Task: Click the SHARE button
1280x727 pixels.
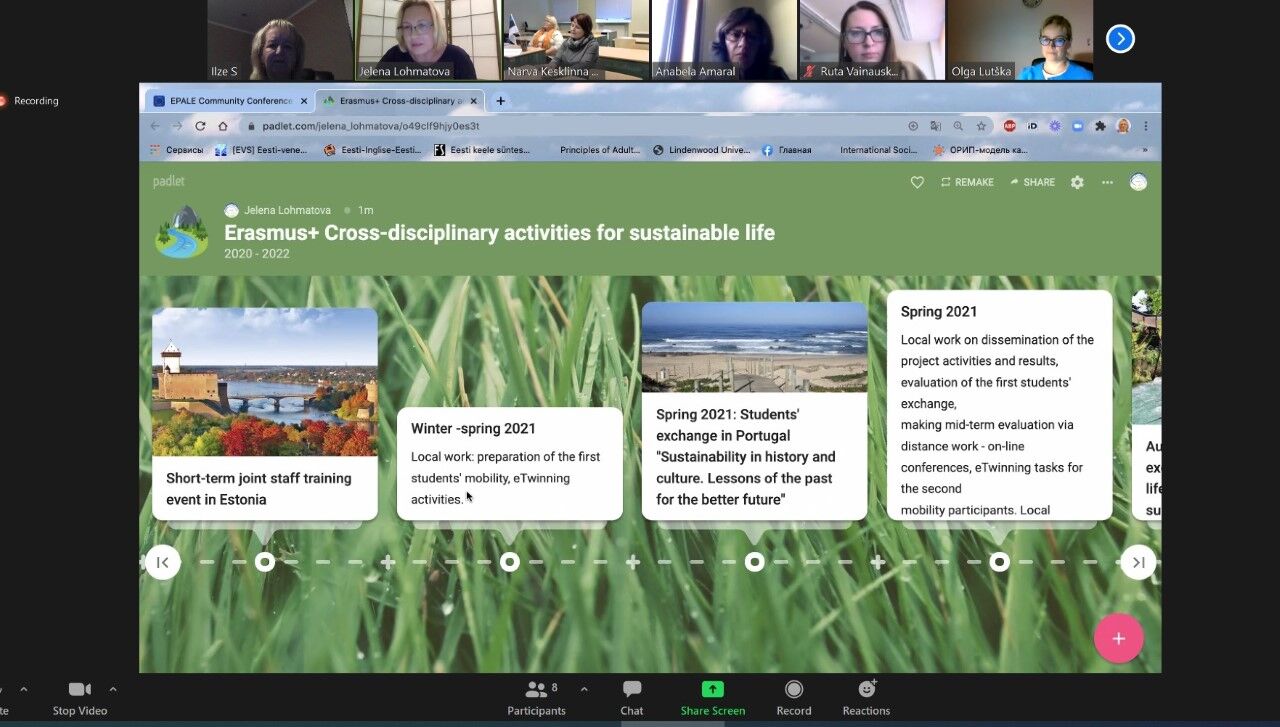Action: pos(1032,182)
